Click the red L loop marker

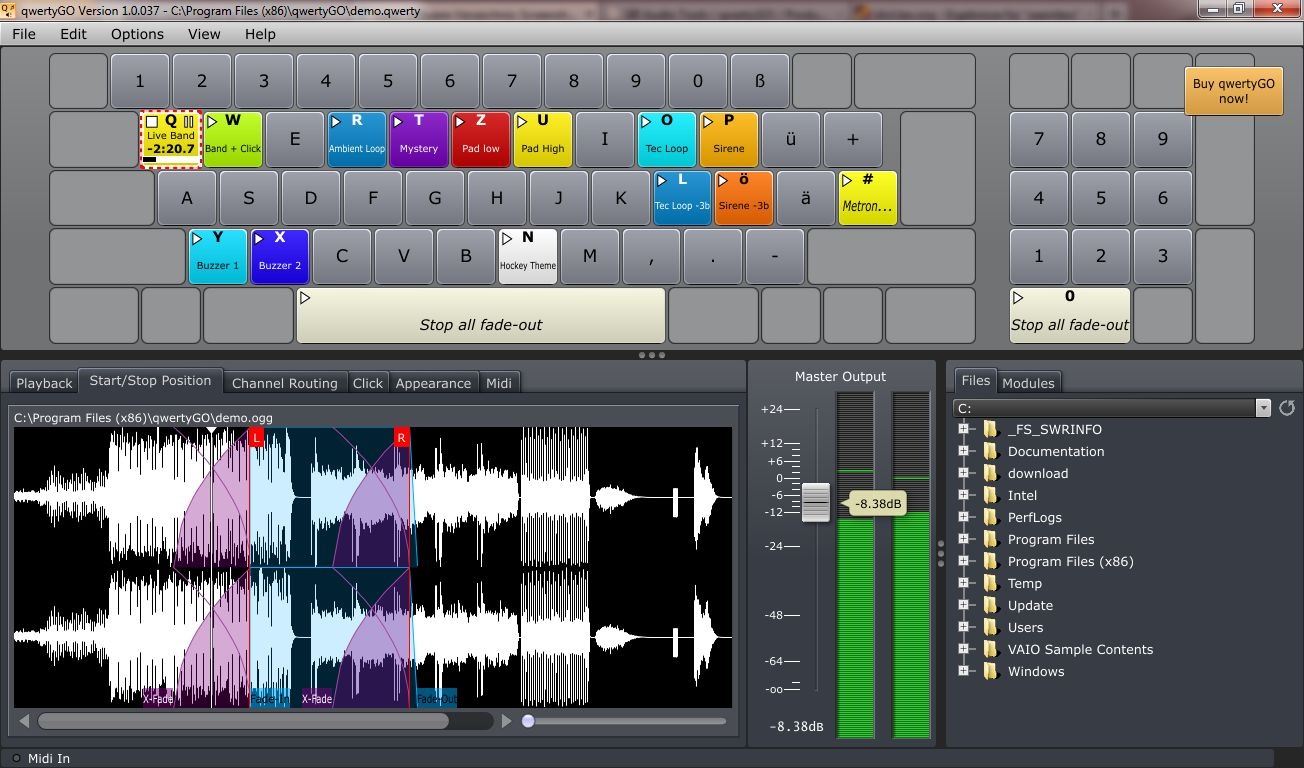pyautogui.click(x=256, y=438)
